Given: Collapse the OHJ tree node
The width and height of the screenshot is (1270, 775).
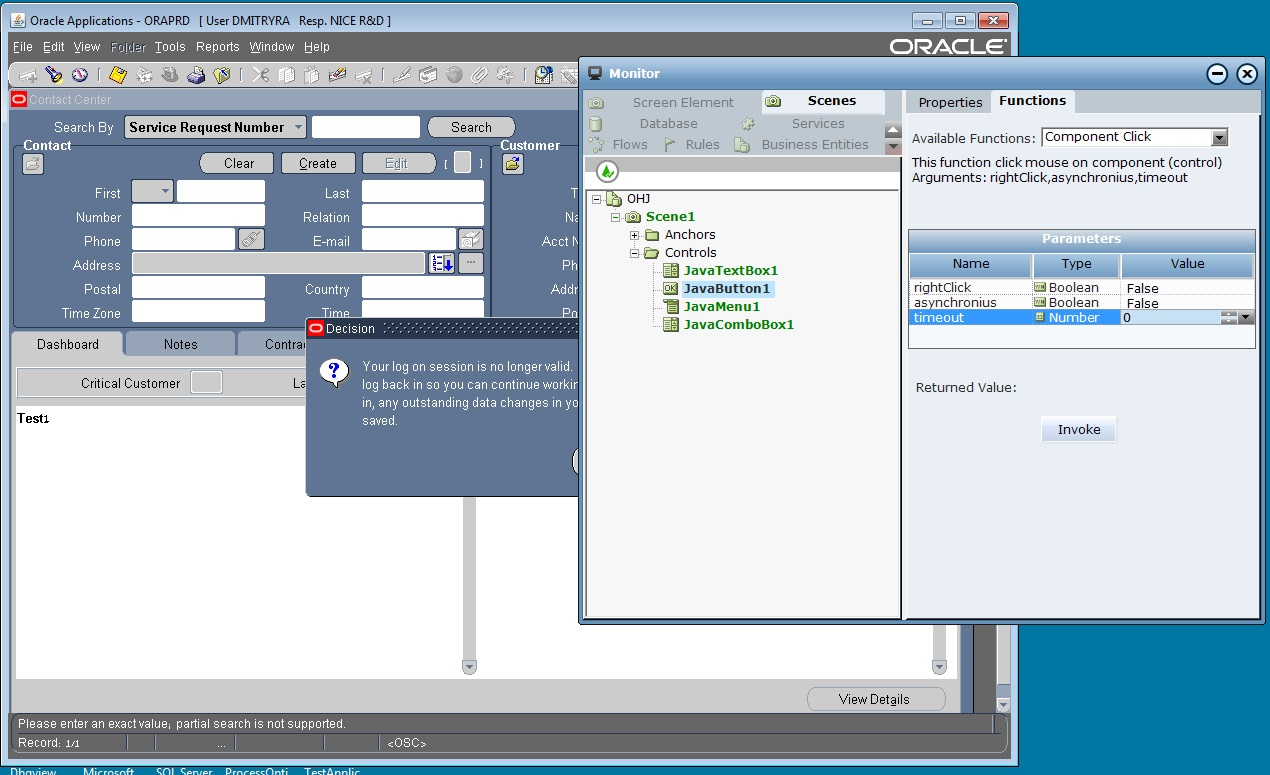Looking at the screenshot, I should coord(597,199).
